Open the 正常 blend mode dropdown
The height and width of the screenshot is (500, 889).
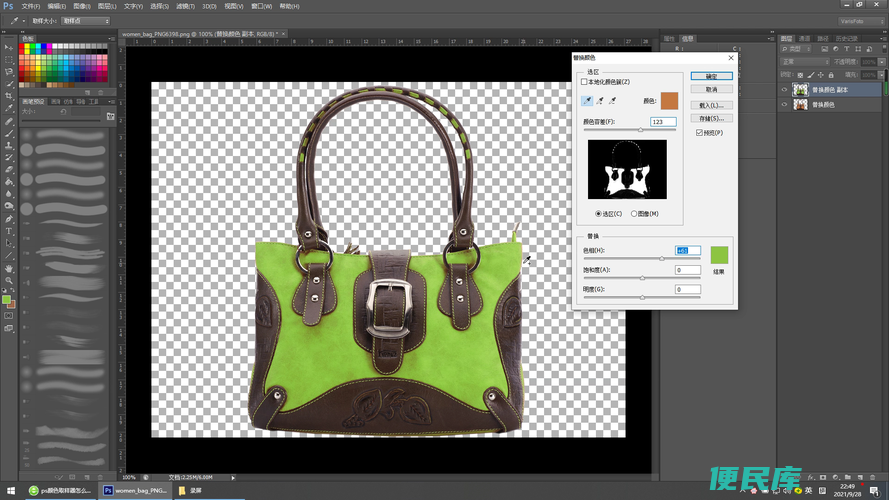tap(803, 61)
